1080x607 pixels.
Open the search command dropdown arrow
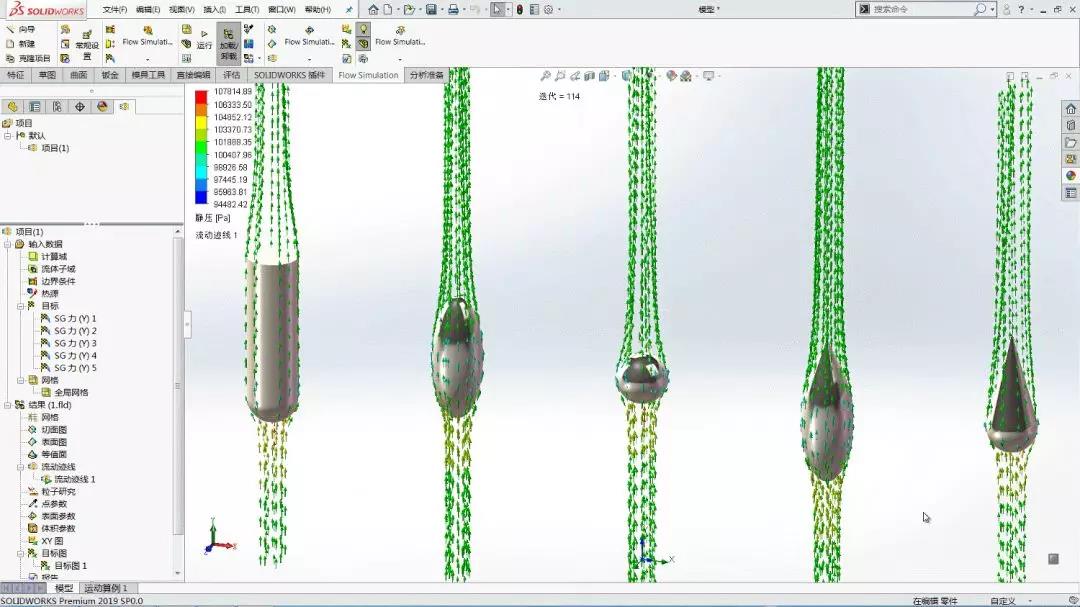tap(993, 10)
